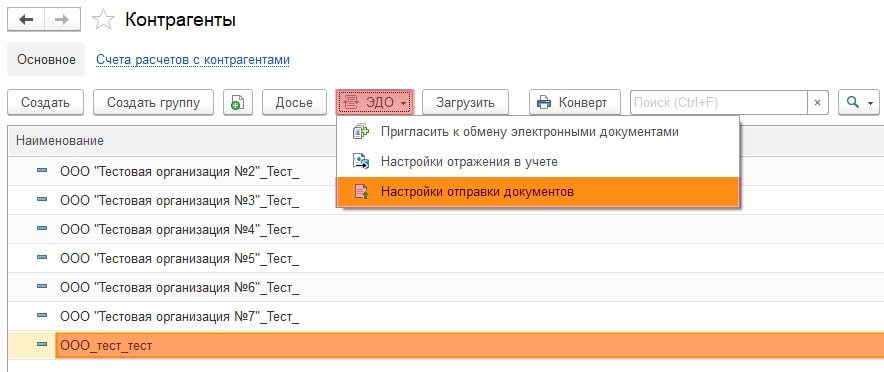This screenshot has height=372, width=884.
Task: Click the Создать группу button
Action: click(x=153, y=103)
